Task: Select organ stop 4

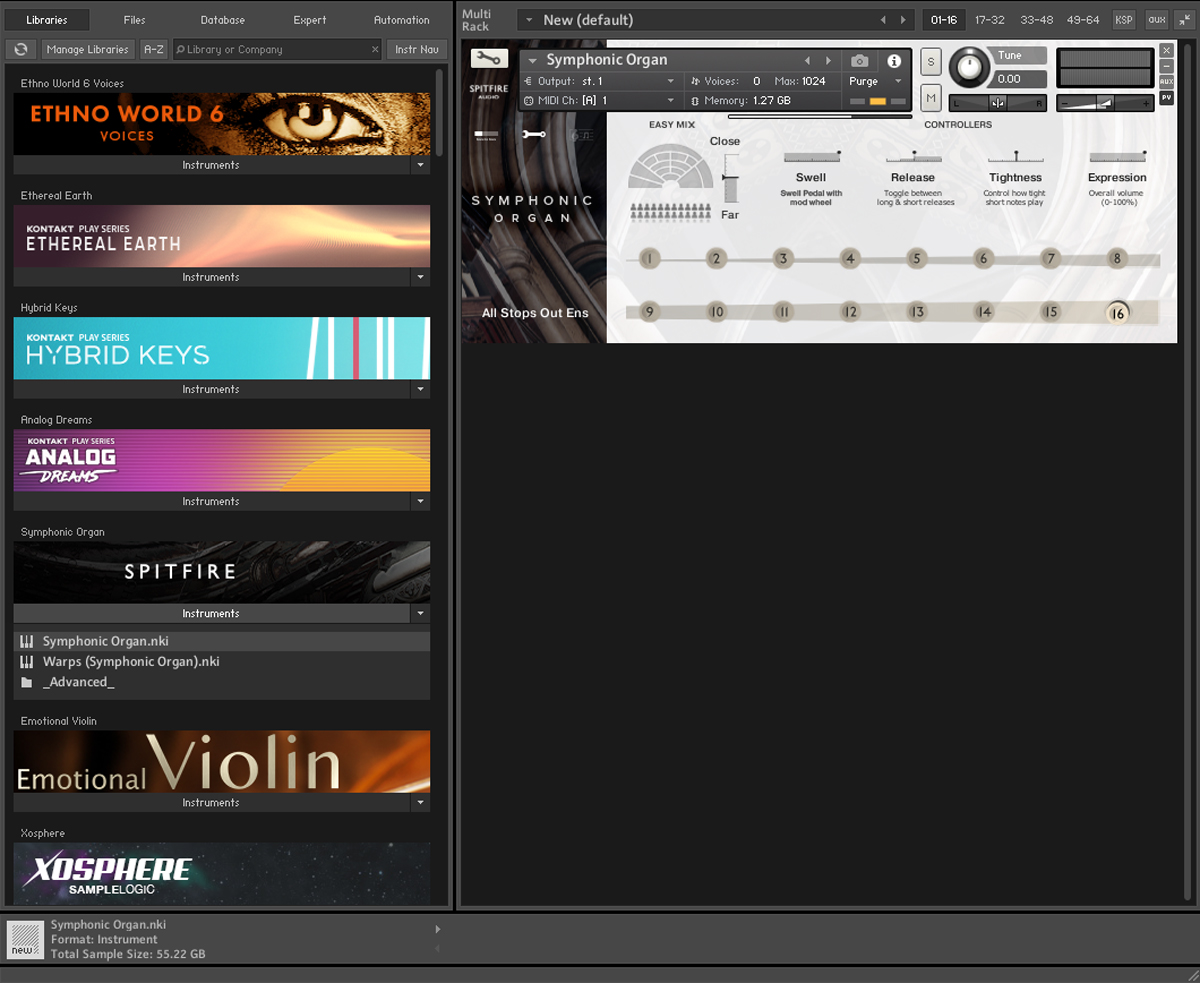Action: pos(850,259)
